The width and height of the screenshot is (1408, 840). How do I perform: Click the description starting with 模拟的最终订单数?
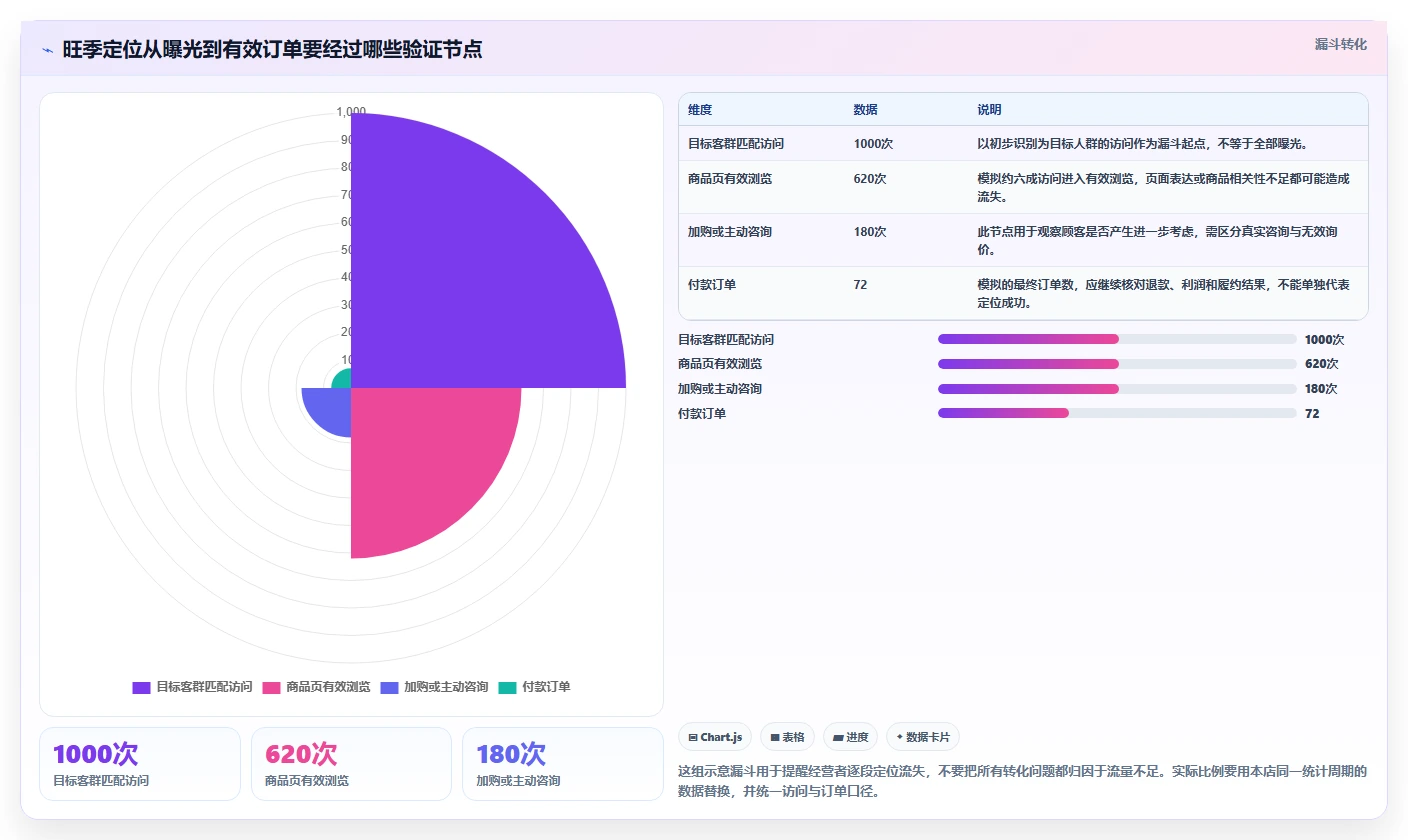pos(1163,294)
